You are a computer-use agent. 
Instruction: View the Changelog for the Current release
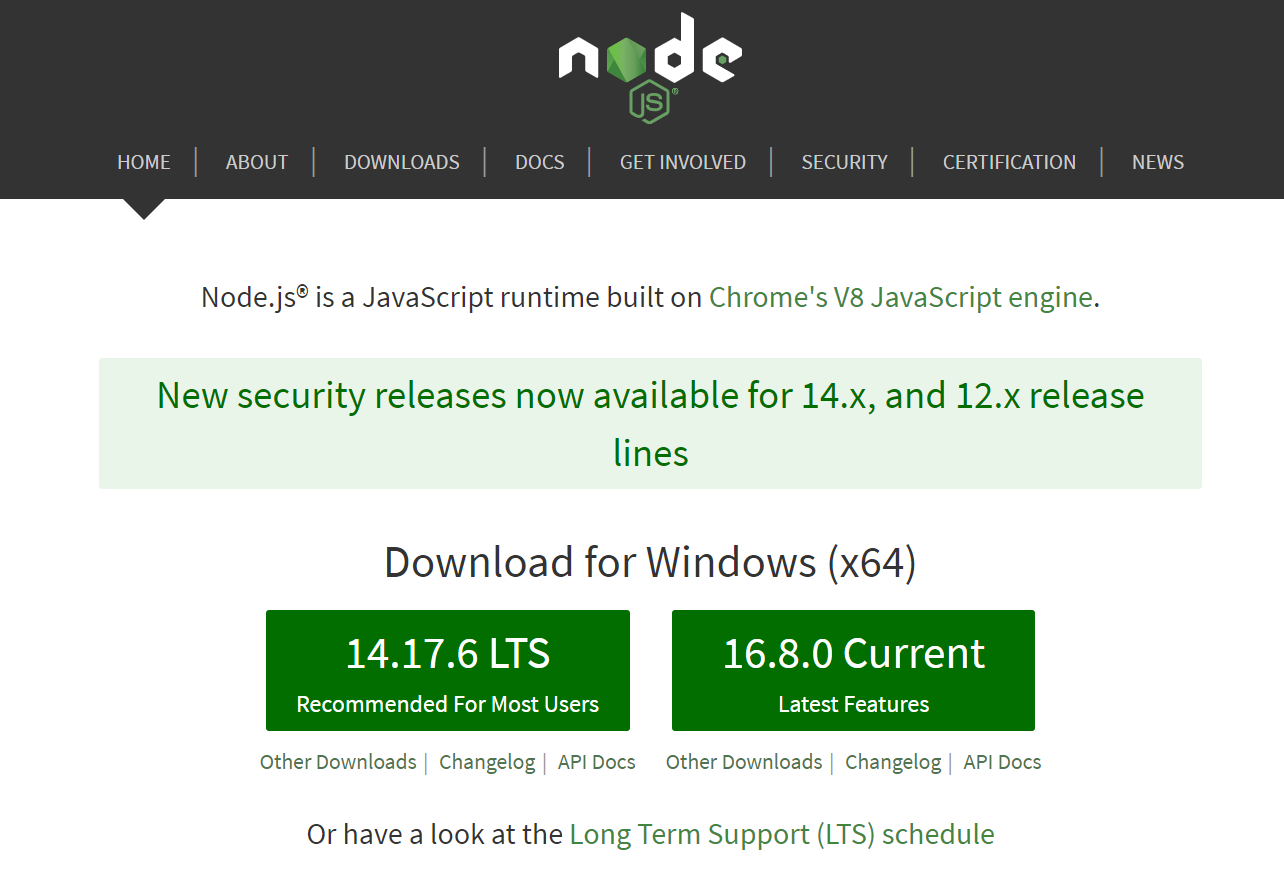pyautogui.click(x=893, y=762)
